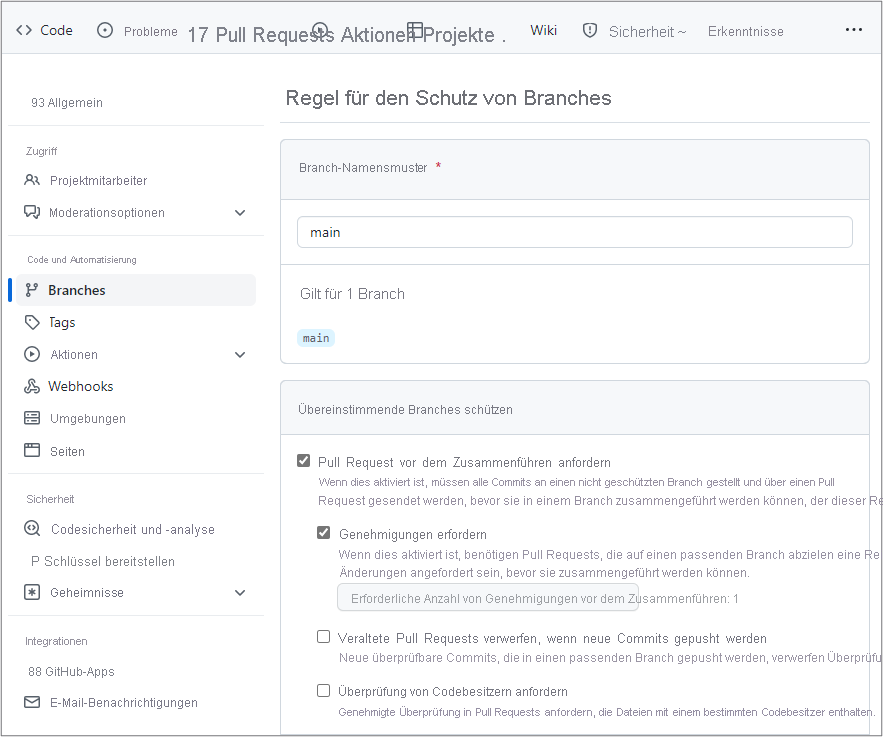
Task: Expand the Geheimnisse chevron
Action: pyautogui.click(x=240, y=593)
